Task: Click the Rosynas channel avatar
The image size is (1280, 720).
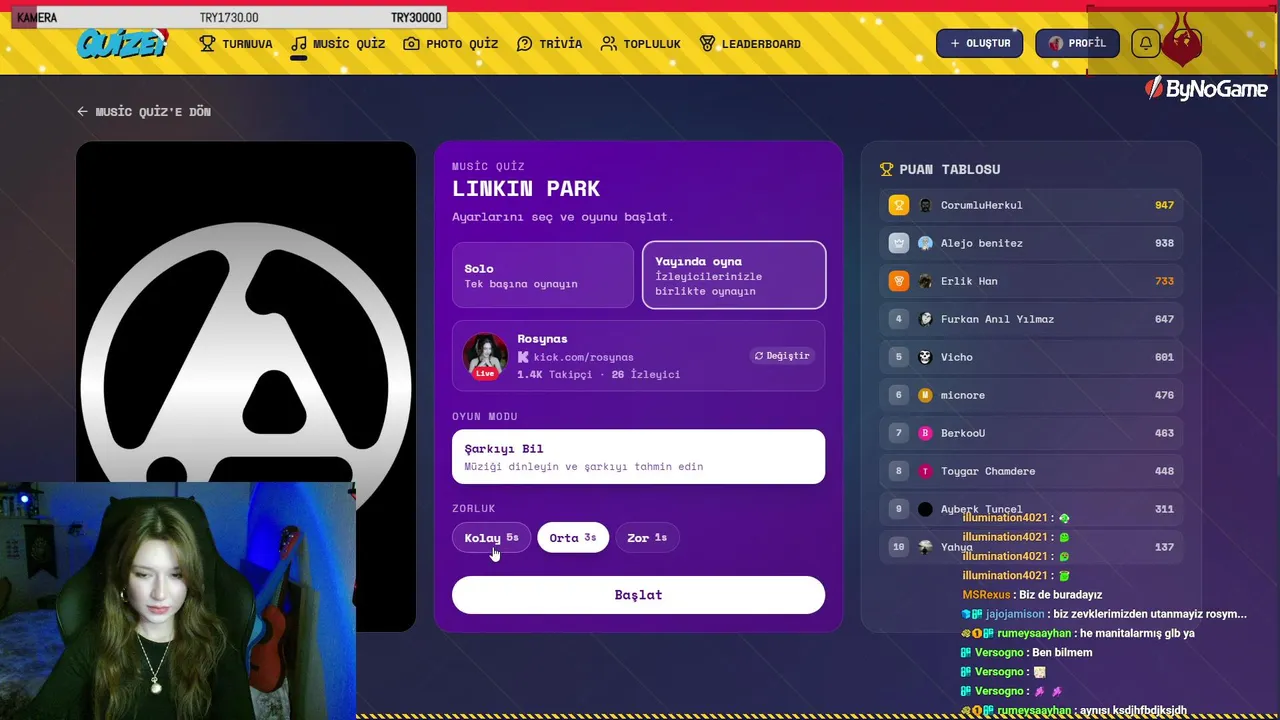Action: [485, 356]
